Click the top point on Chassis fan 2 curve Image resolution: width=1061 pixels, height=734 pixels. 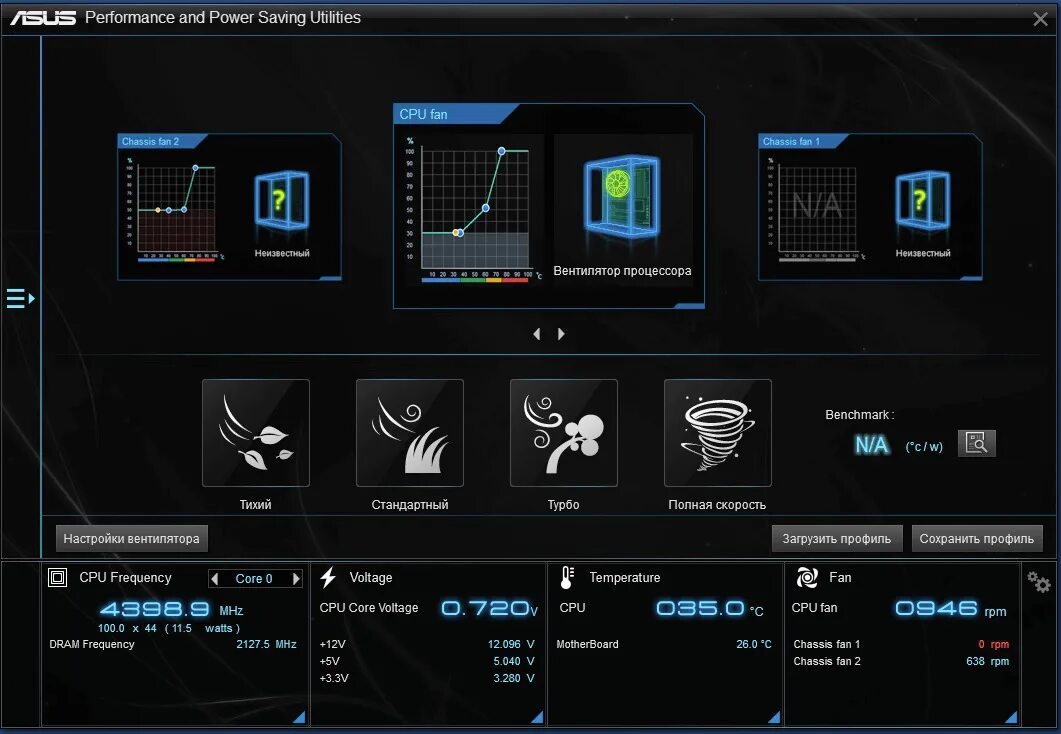click(196, 168)
